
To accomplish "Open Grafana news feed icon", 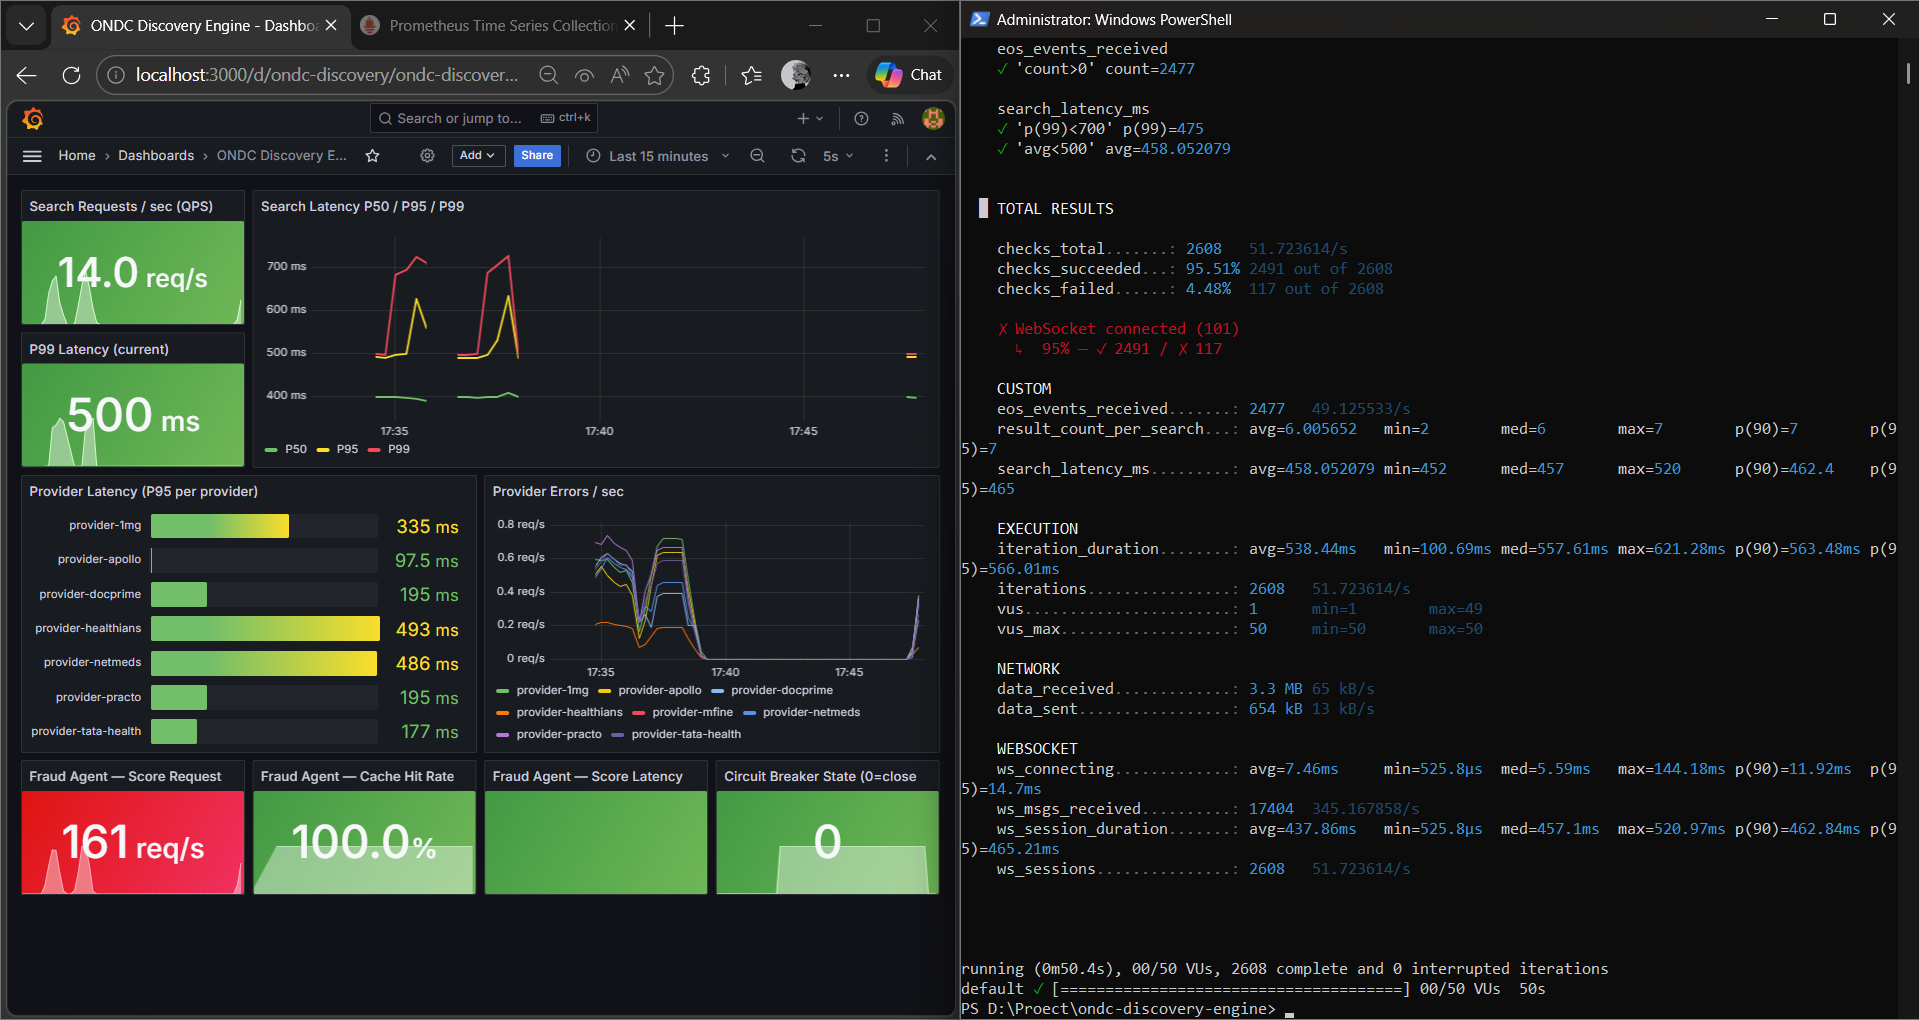I will tap(897, 119).
